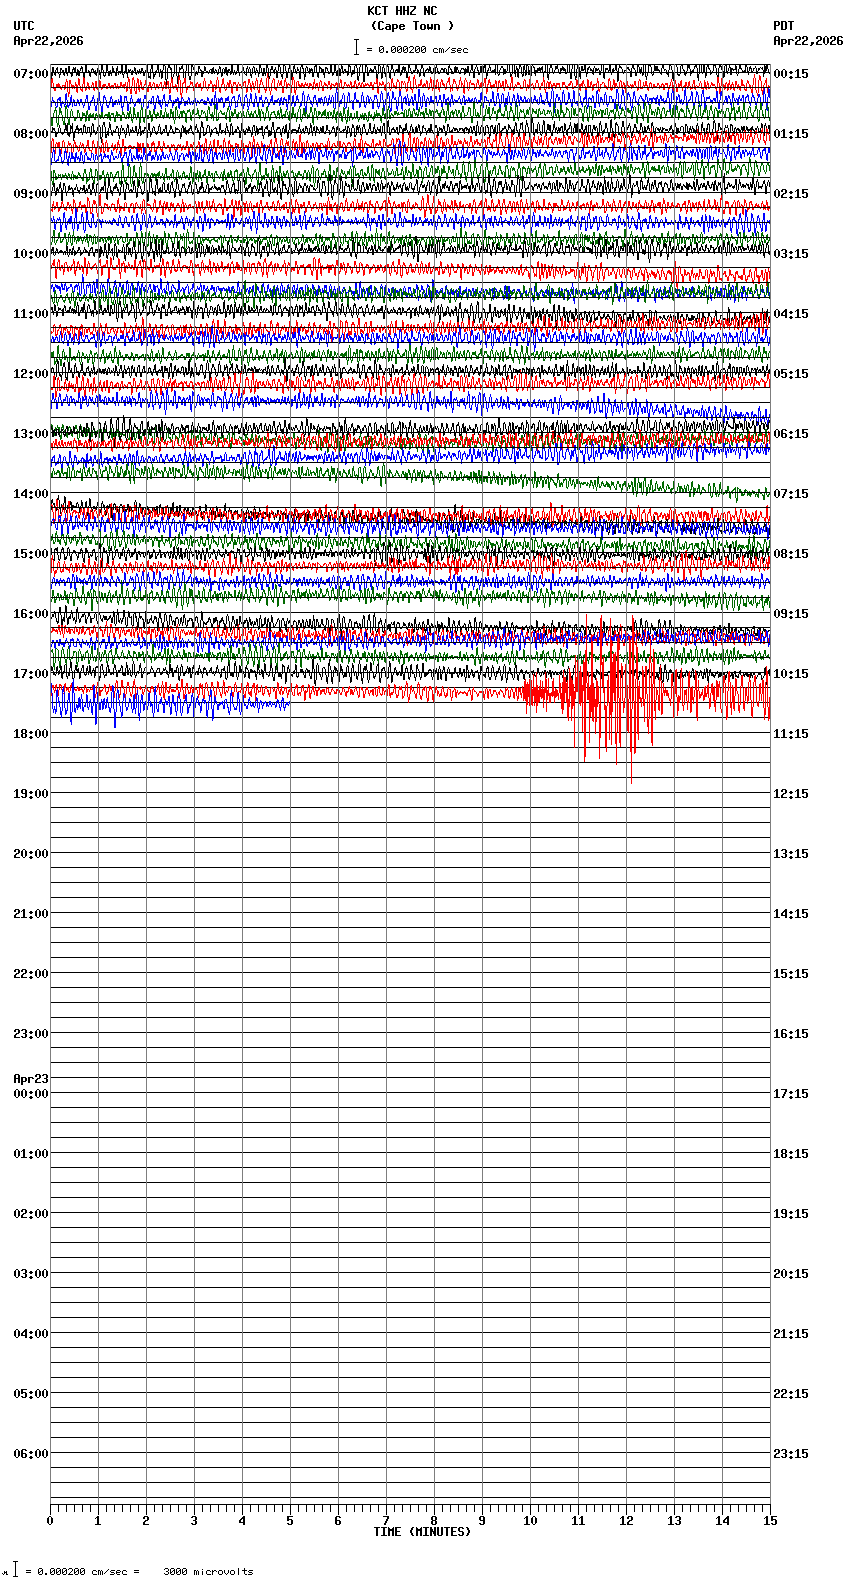The height and width of the screenshot is (1584, 850).
Task: Select the '11:00' UTC hour label
Action: (31, 314)
